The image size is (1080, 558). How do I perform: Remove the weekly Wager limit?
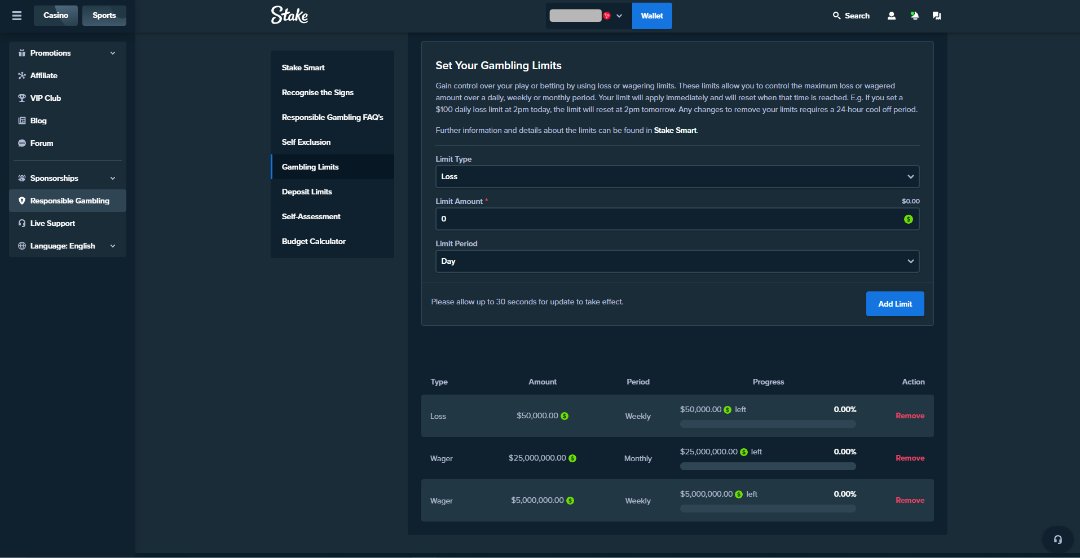click(x=910, y=501)
